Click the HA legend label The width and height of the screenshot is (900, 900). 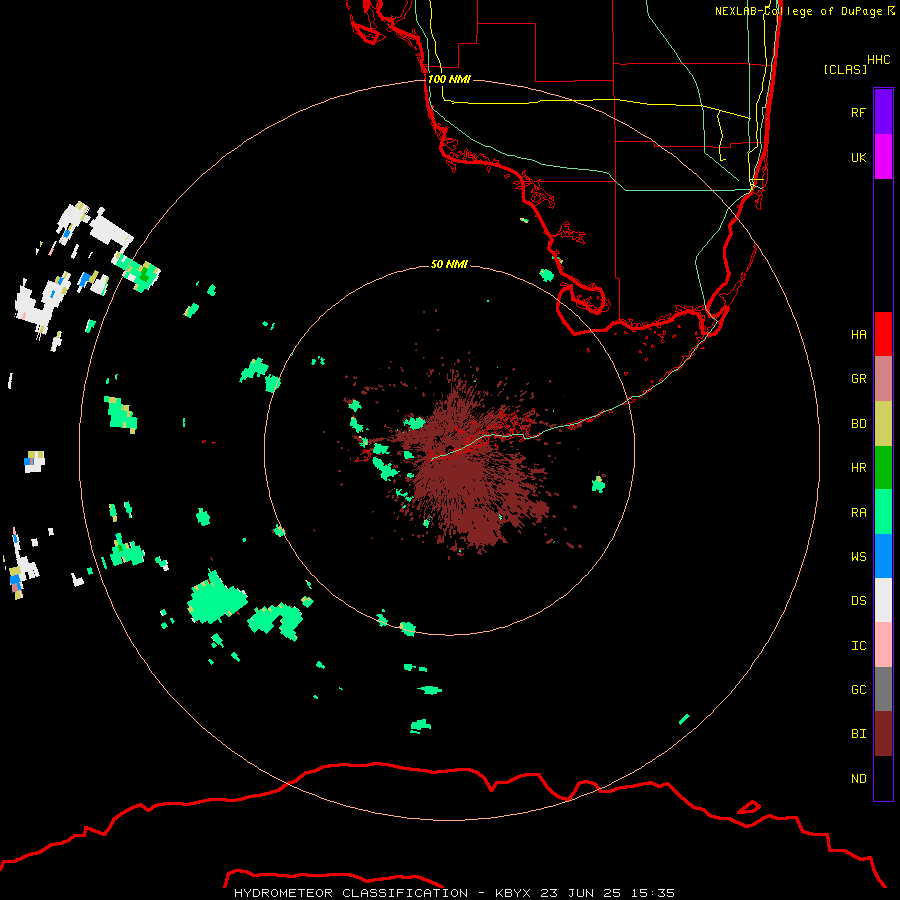point(858,334)
